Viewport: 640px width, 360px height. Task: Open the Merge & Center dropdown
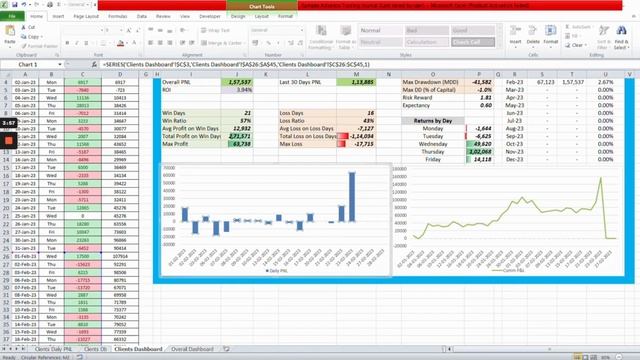tap(244, 43)
